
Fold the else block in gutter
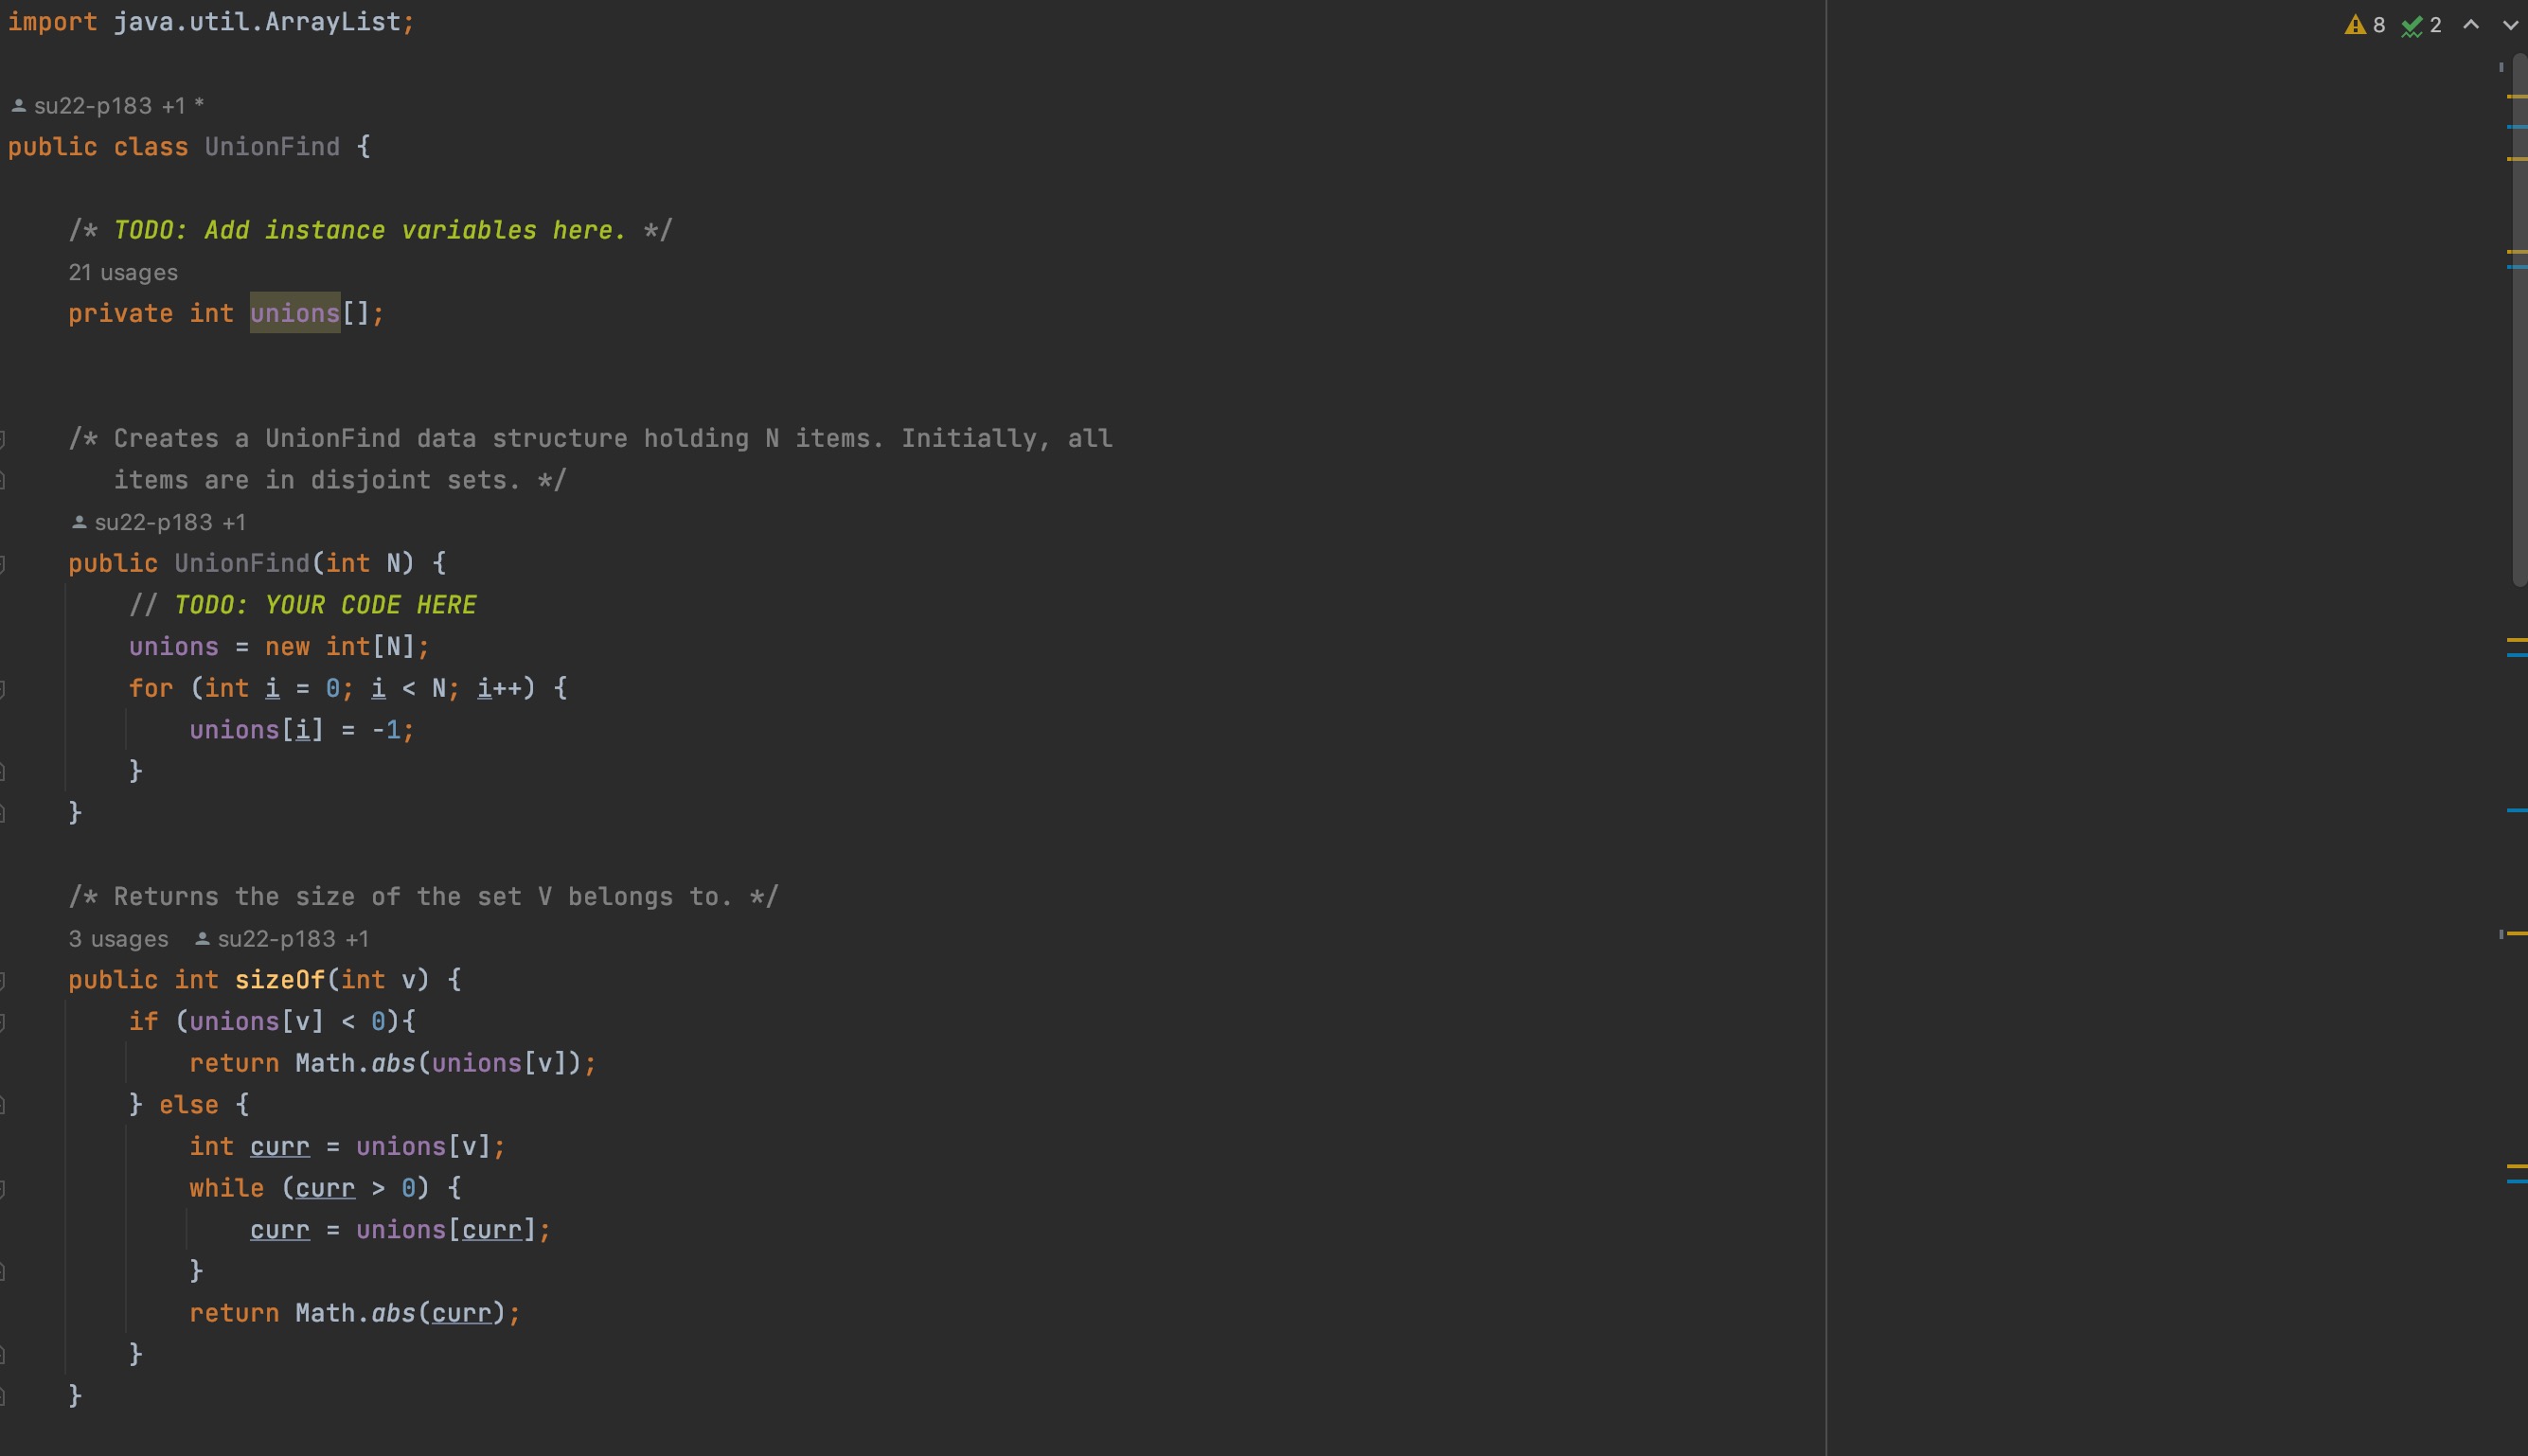[x=3, y=1105]
